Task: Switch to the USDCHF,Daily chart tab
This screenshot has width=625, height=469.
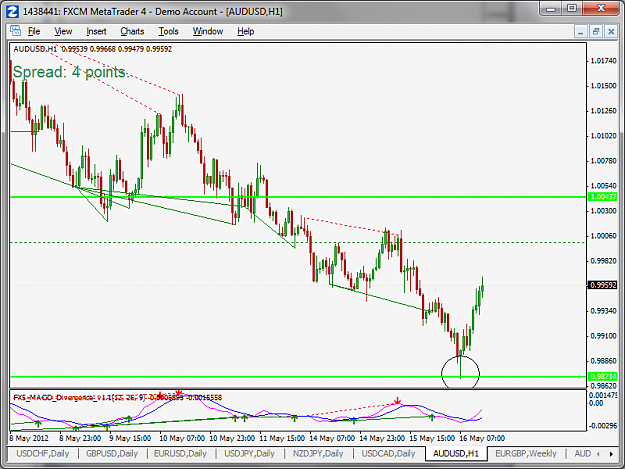Action: [43, 453]
